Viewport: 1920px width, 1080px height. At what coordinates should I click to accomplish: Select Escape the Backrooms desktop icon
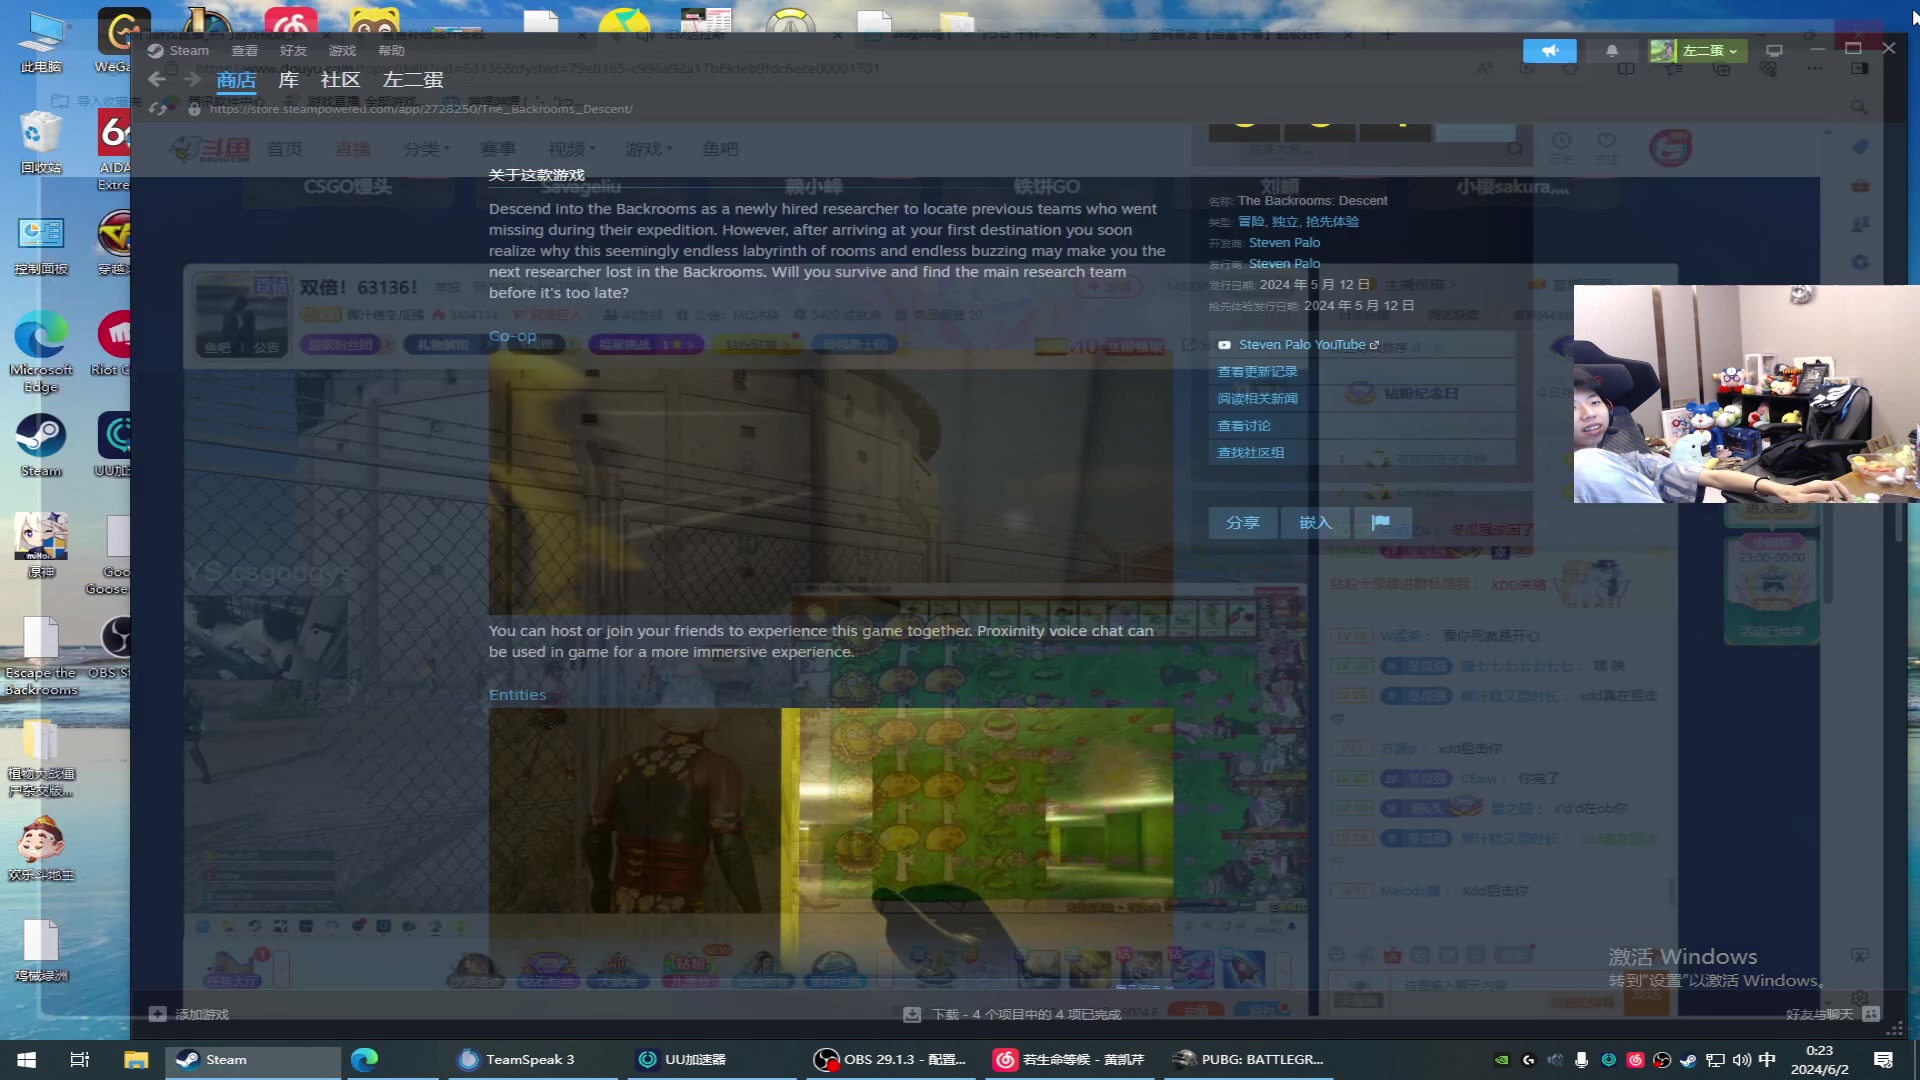coord(41,656)
